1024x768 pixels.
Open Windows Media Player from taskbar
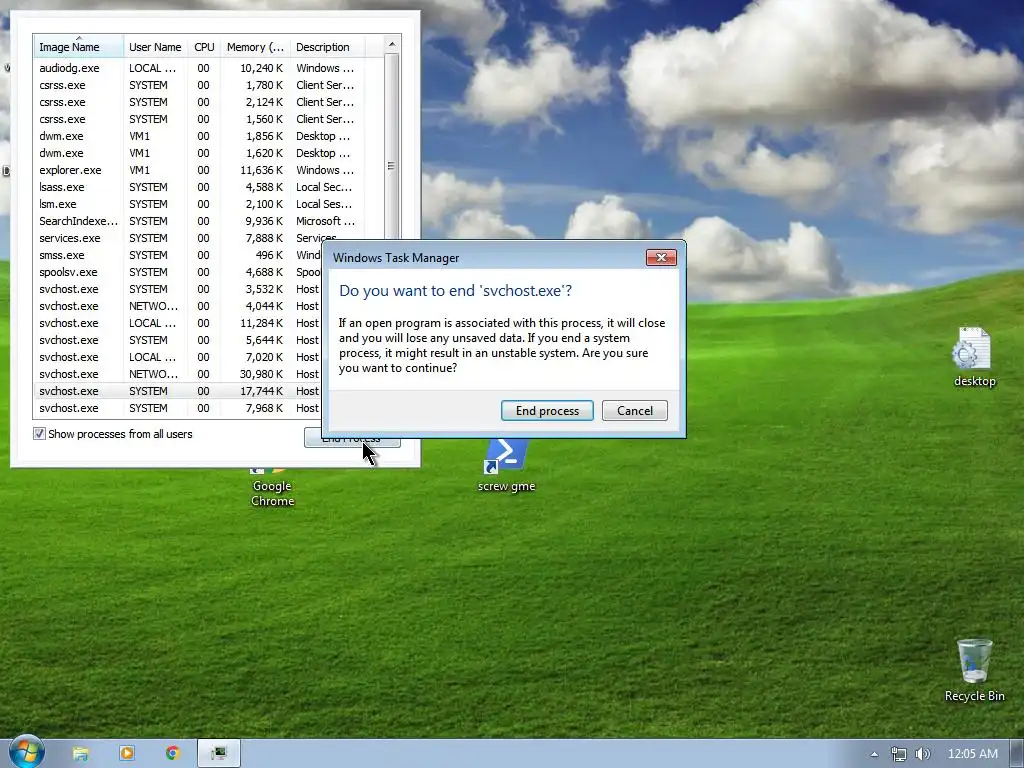[127, 754]
